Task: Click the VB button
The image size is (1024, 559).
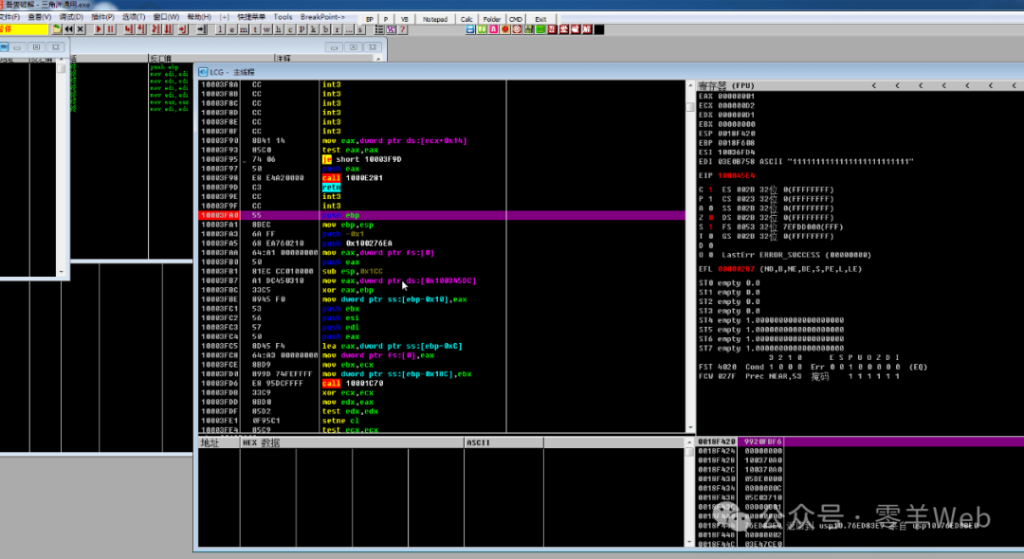Action: 404,19
